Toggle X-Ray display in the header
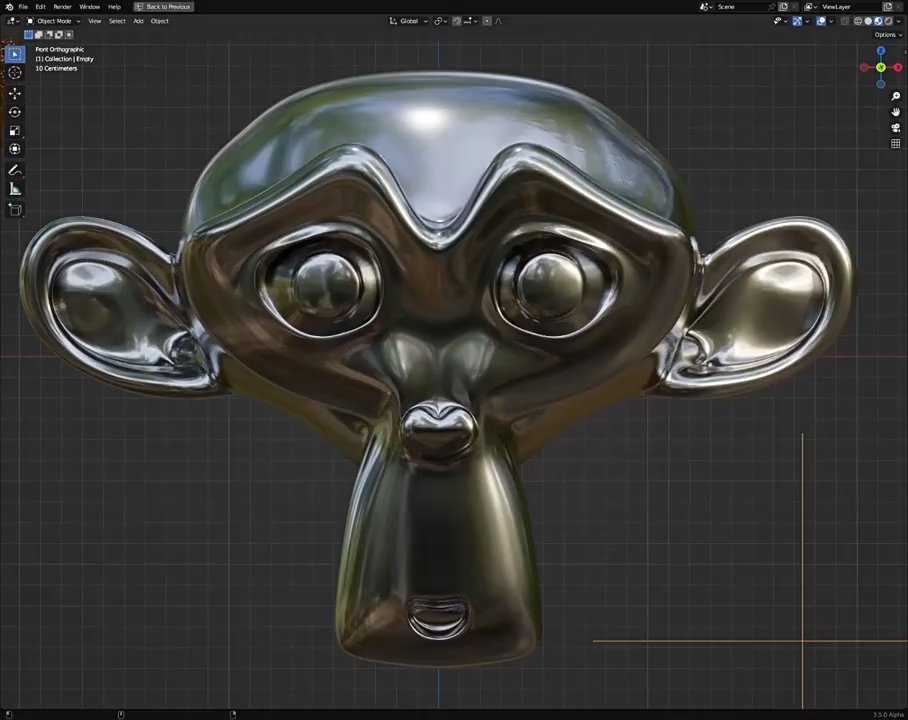Screen dimensions: 908x720 [x=845, y=21]
